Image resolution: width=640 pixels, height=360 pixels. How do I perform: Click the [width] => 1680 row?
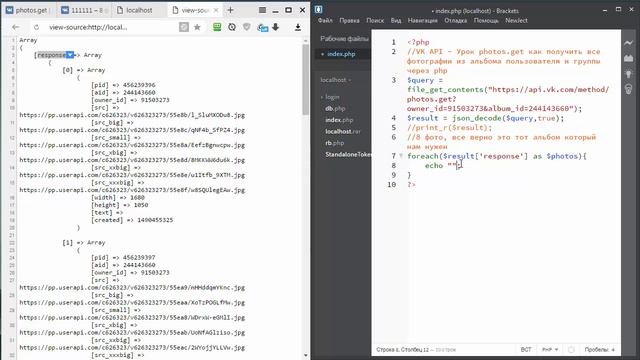[x=118, y=197]
